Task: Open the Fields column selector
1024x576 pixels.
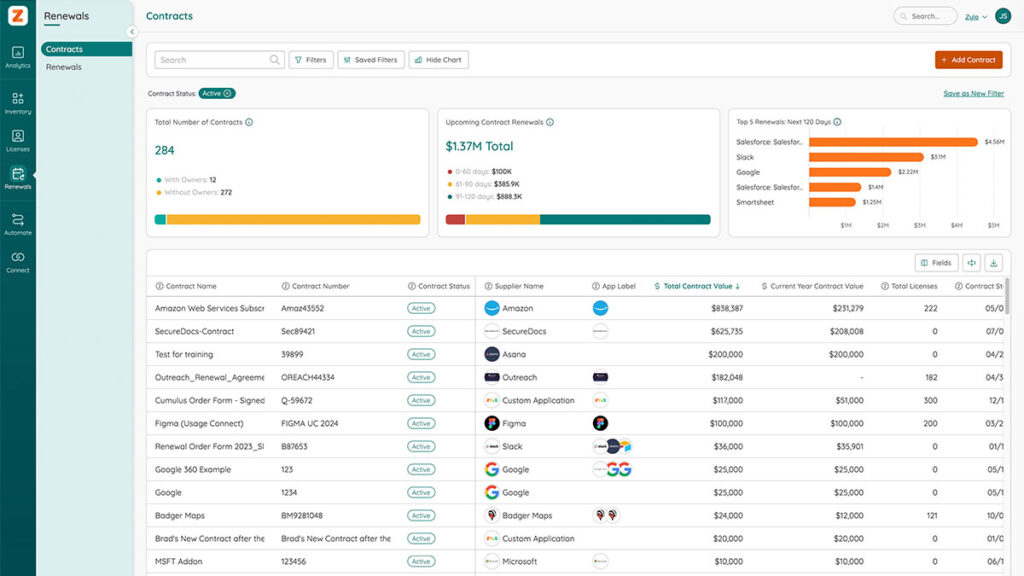Action: [936, 263]
